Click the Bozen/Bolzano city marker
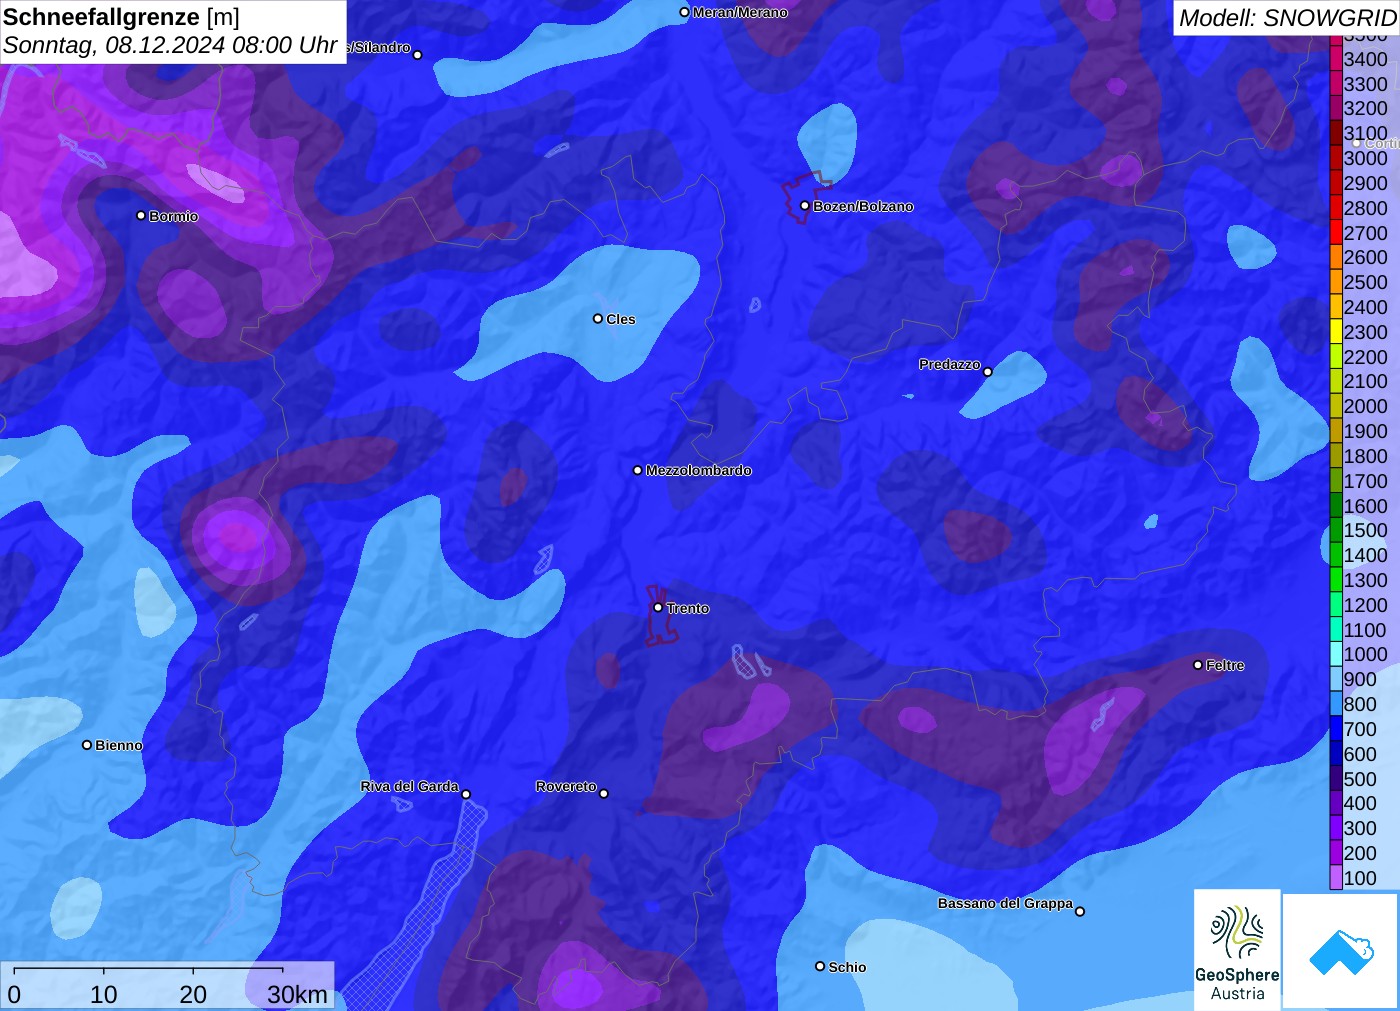This screenshot has height=1011, width=1400. 805,206
